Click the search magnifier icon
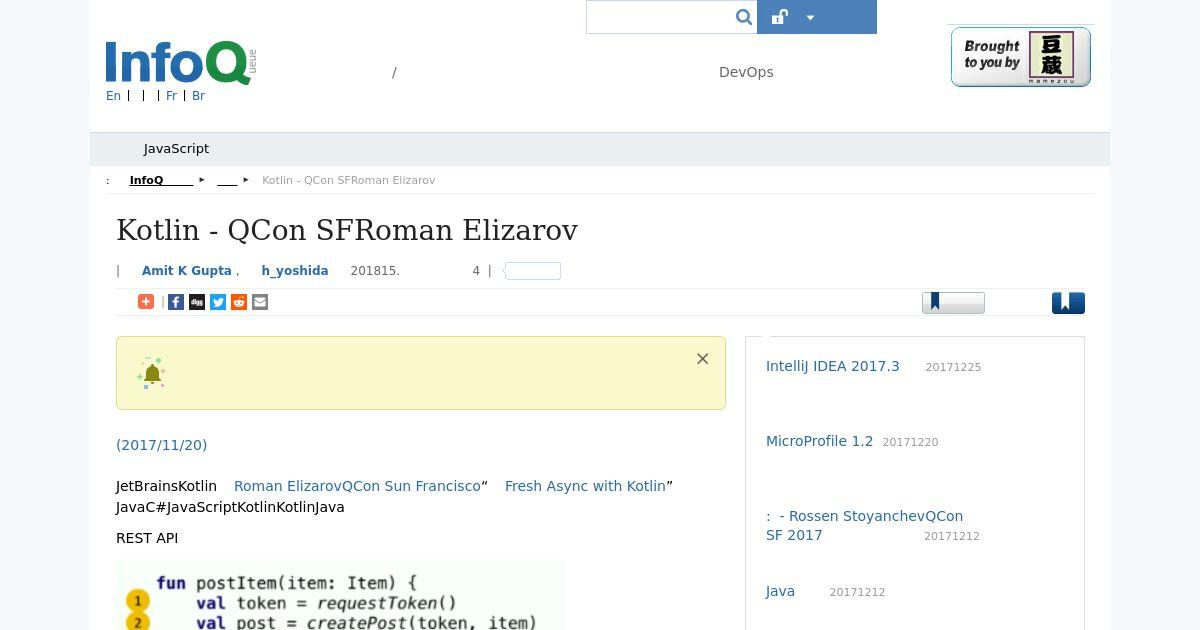 744,17
